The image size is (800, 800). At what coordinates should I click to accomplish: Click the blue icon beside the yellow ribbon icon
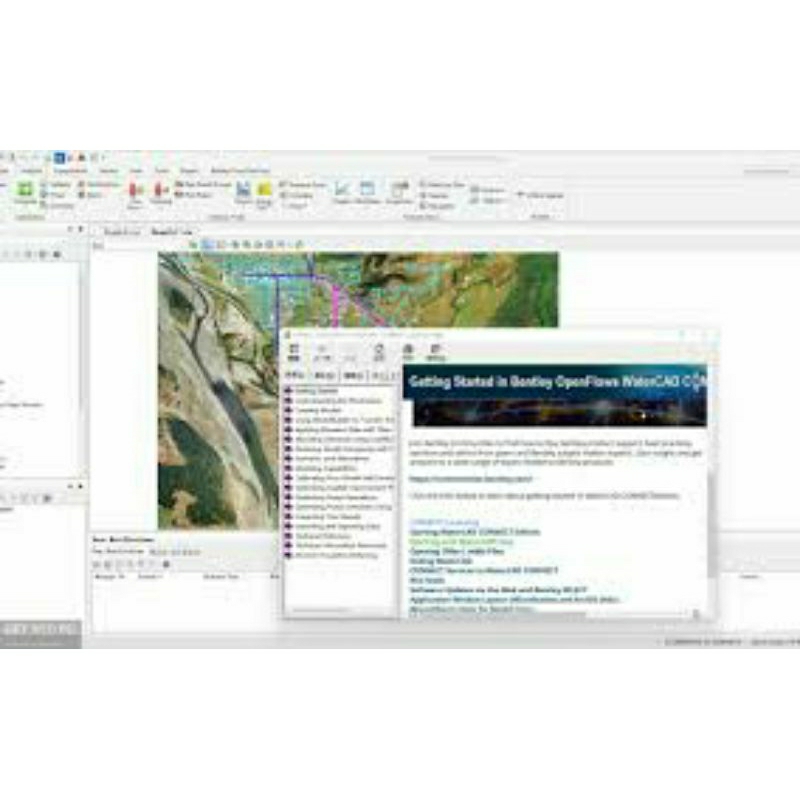pos(243,189)
